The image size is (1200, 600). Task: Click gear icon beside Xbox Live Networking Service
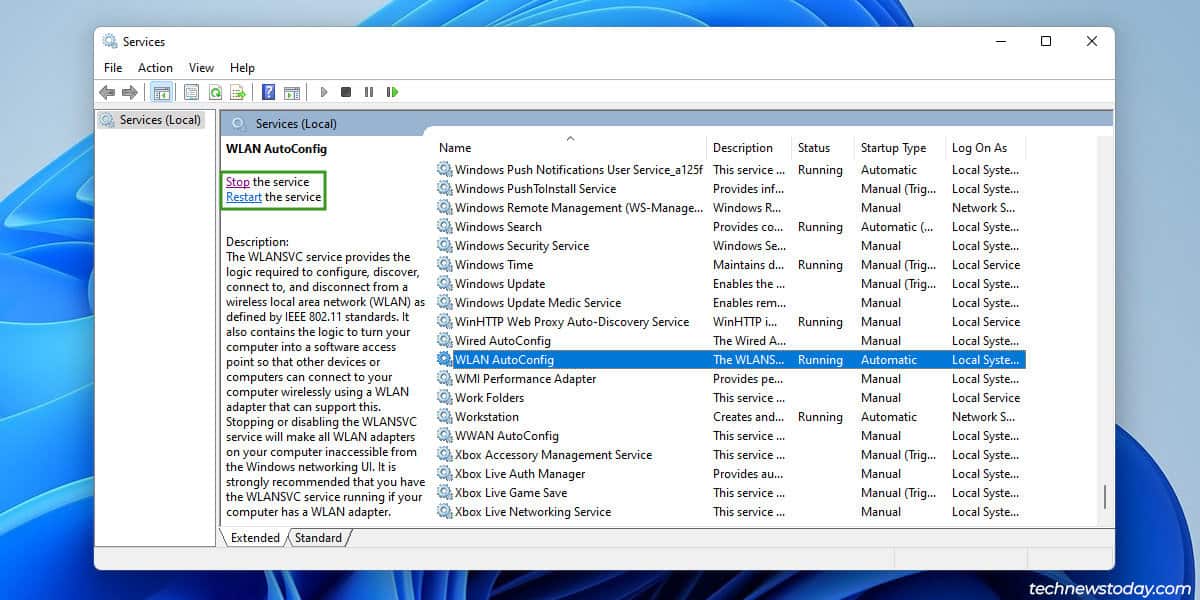pos(445,512)
